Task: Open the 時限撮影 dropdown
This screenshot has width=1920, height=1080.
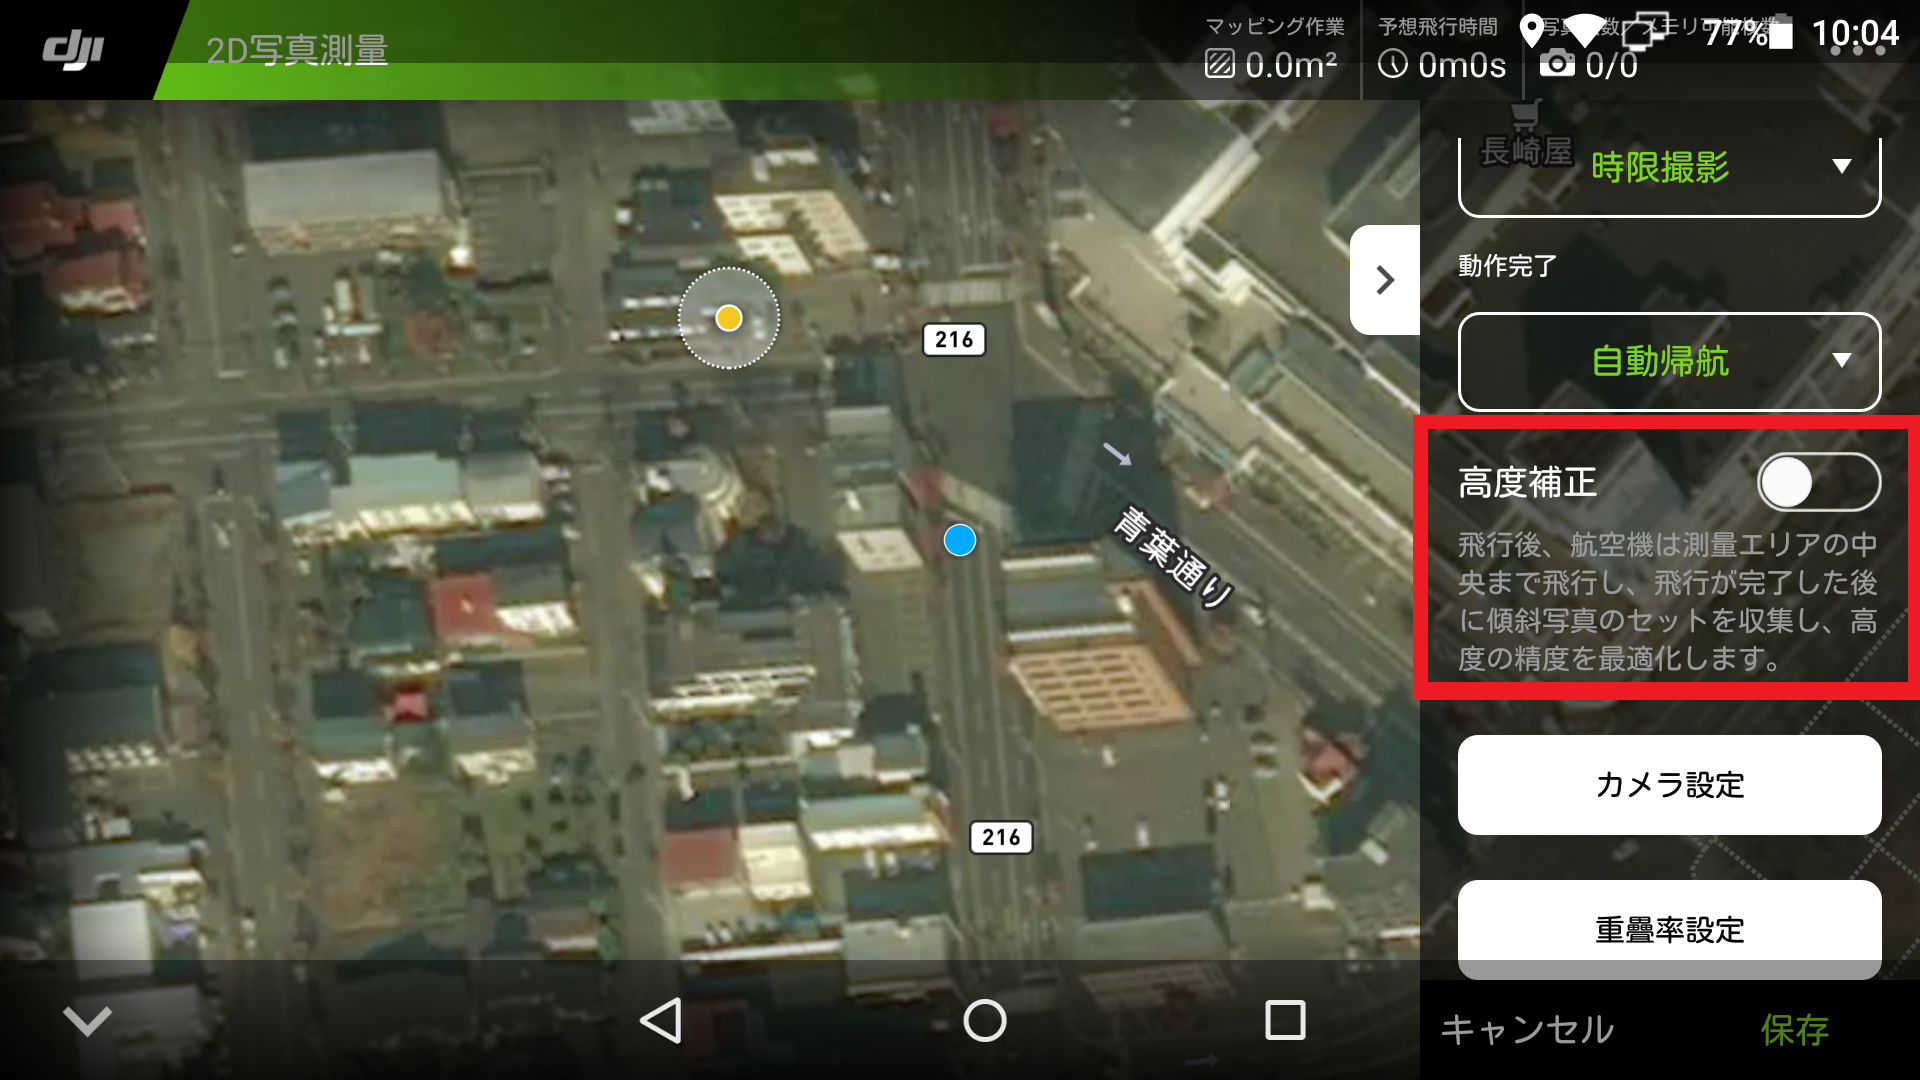Action: click(x=1669, y=168)
